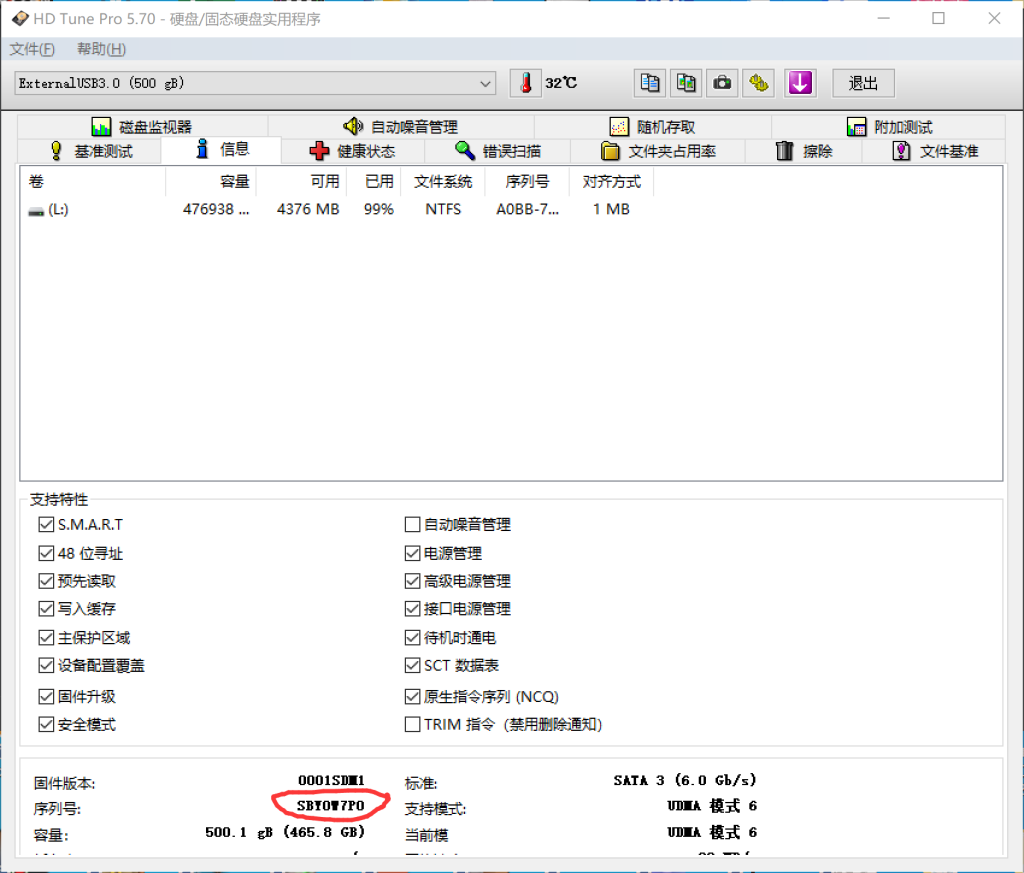The width and height of the screenshot is (1024, 873).
Task: Toggle the S.M.A.R.T checkbox
Action: (x=46, y=524)
